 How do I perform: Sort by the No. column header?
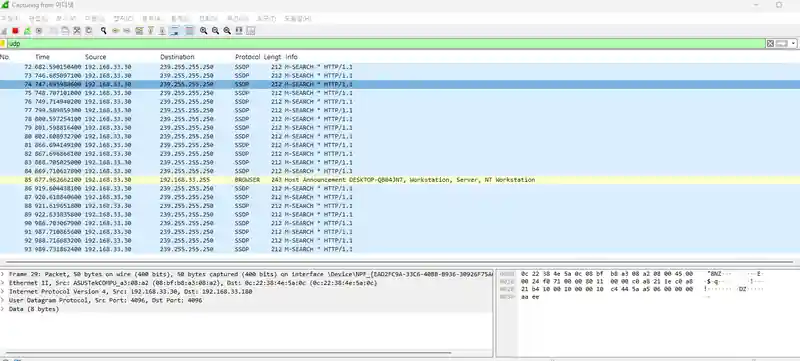pyautogui.click(x=5, y=57)
